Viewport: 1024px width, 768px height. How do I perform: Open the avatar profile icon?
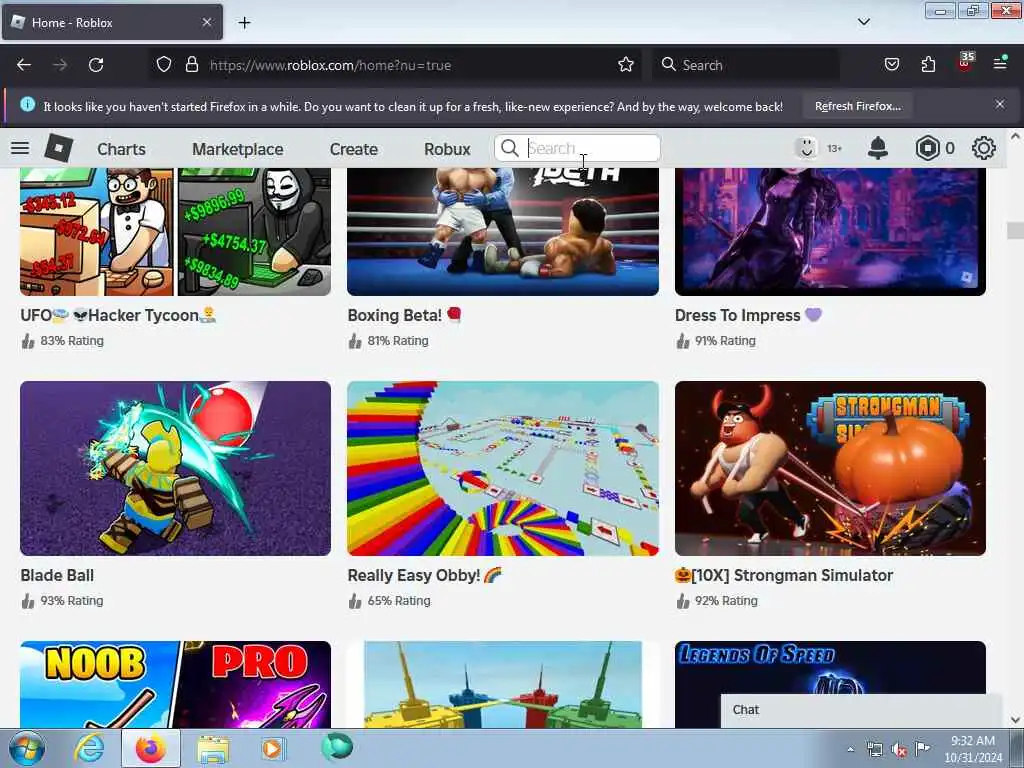807,148
